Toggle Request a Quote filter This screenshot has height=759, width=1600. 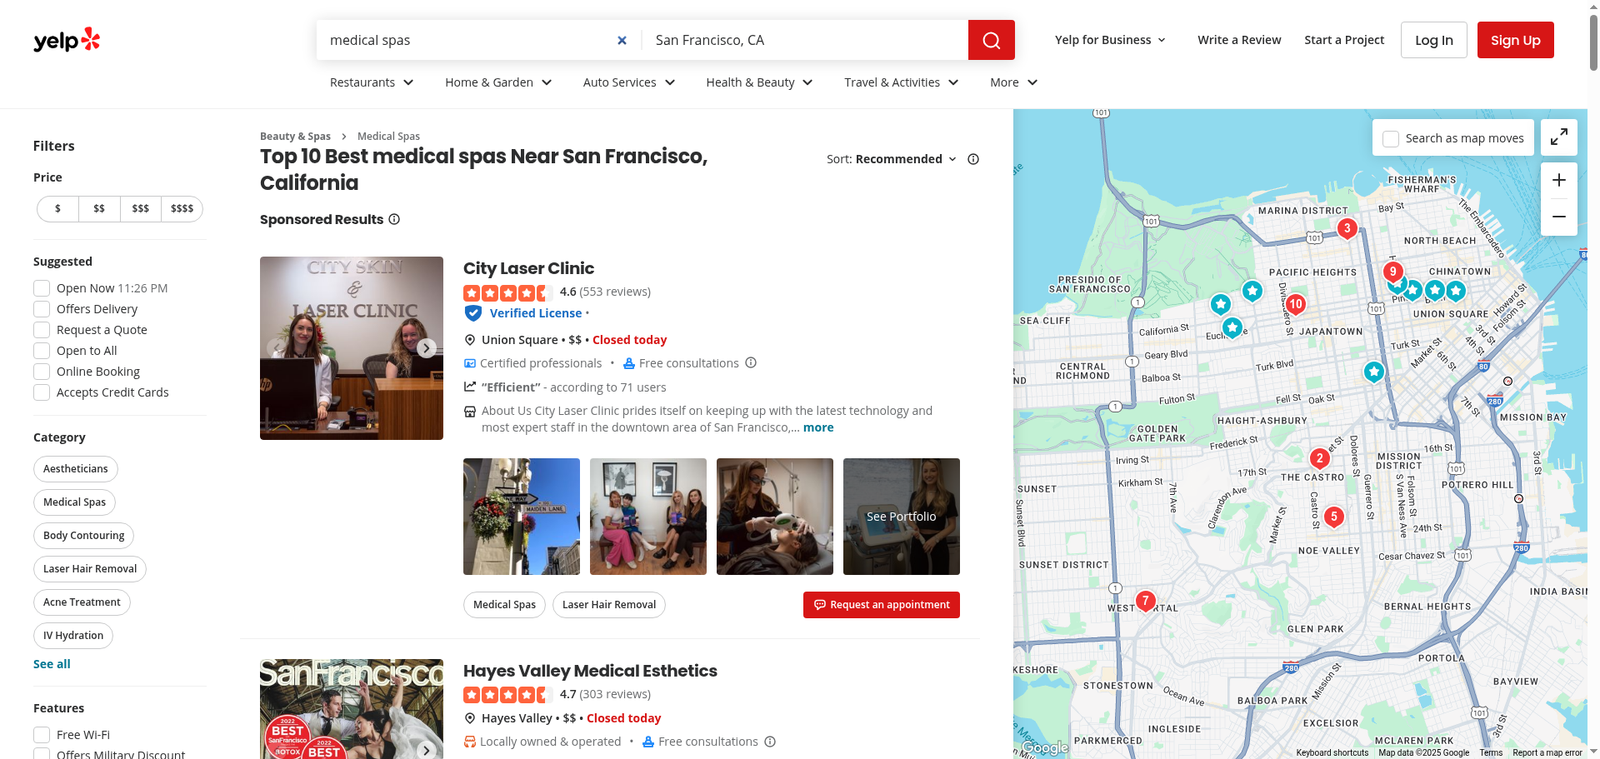(x=42, y=330)
